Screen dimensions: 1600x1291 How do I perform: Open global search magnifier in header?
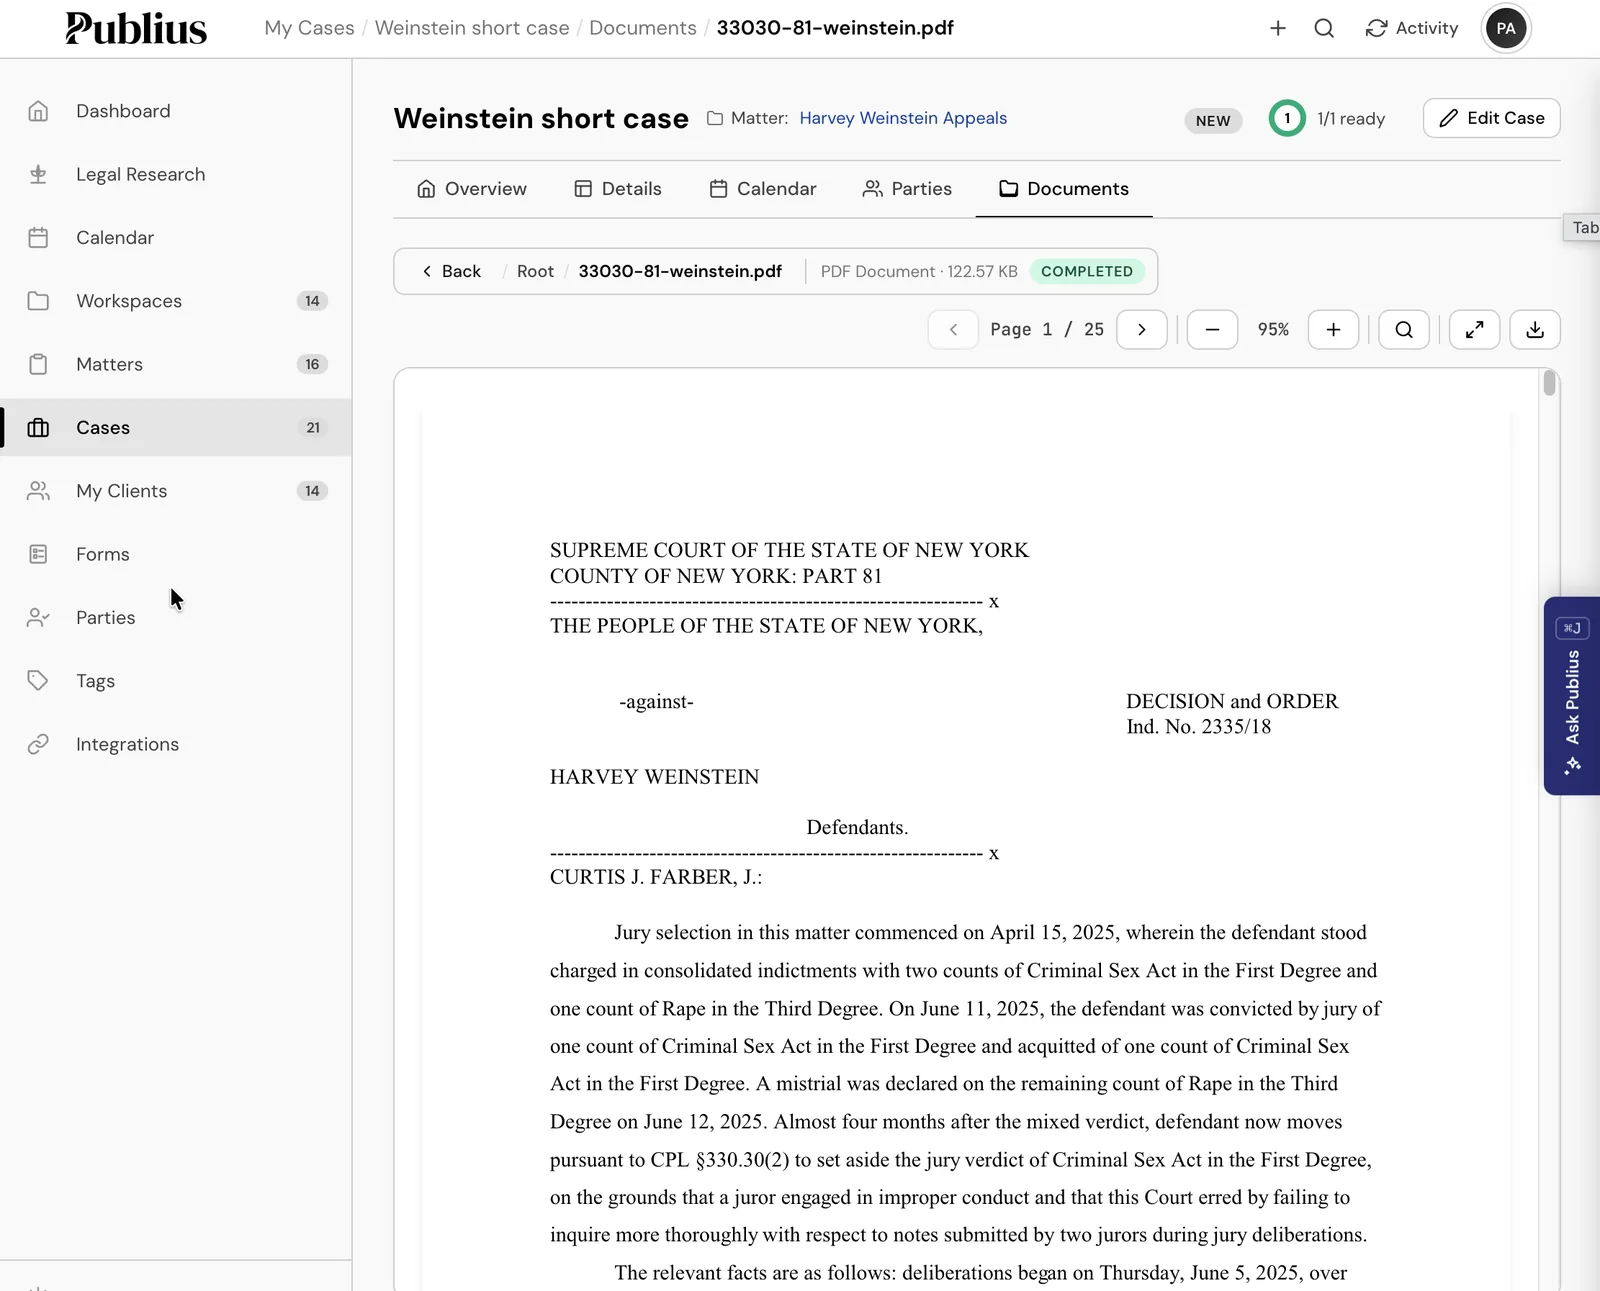click(1324, 28)
